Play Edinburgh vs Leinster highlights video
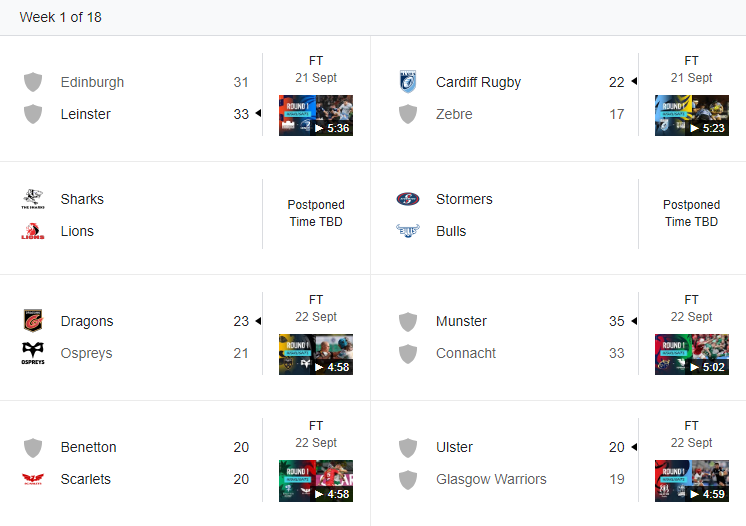Viewport: 746px width, 526px height. point(316,116)
